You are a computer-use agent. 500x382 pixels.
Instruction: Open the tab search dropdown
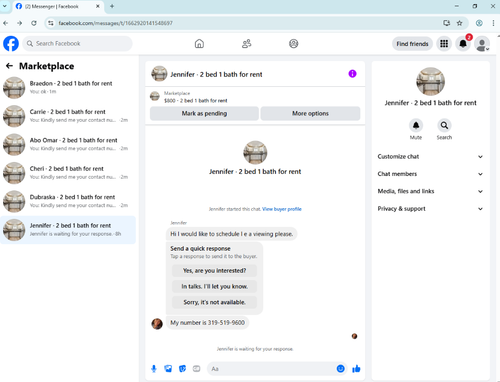[5, 6]
